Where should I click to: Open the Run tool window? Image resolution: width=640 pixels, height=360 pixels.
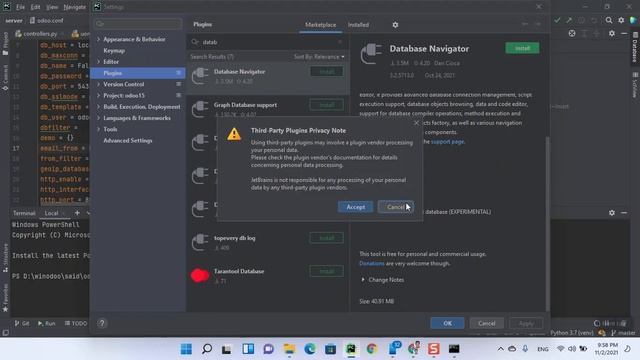point(47,323)
